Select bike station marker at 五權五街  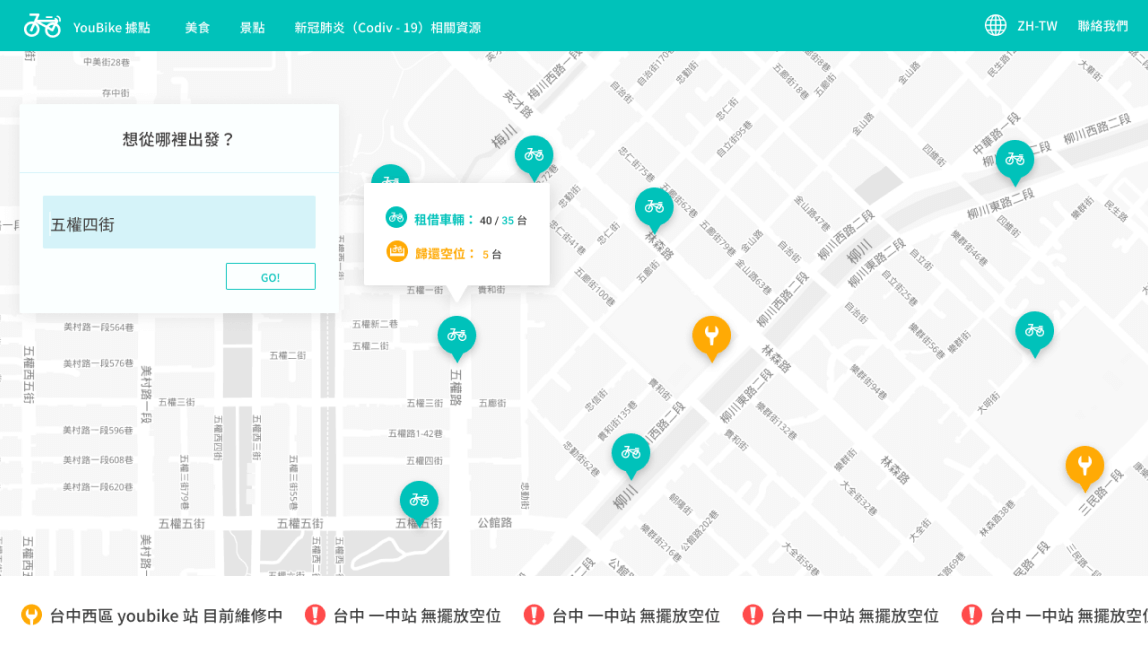coord(419,502)
